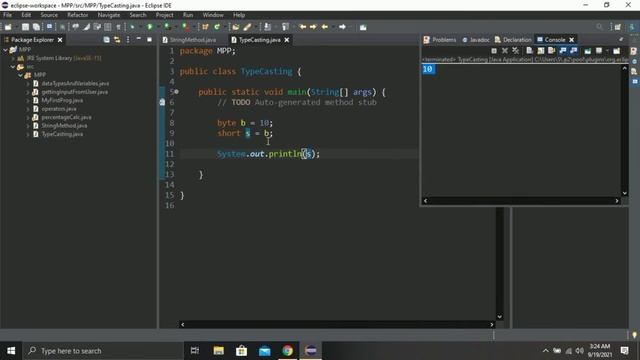Viewport: 640px width, 360px height.
Task: Click the Debug bug icon in toolbar
Action: pos(132,27)
